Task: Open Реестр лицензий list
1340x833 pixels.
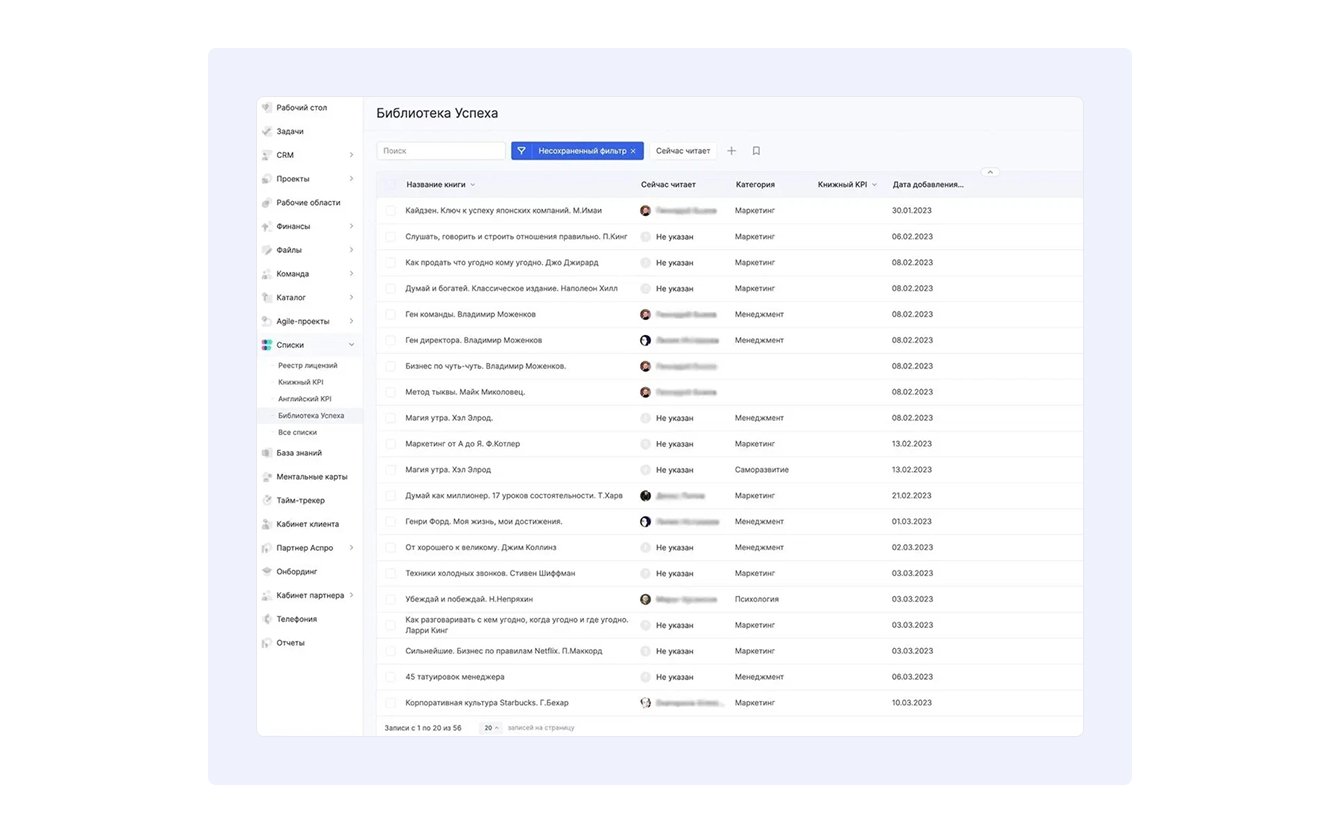Action: 308,365
